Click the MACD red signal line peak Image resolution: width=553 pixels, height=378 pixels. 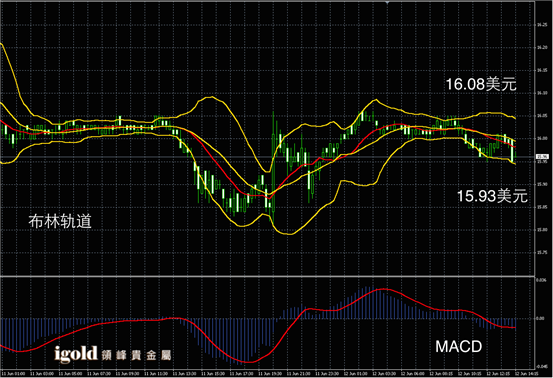384,289
